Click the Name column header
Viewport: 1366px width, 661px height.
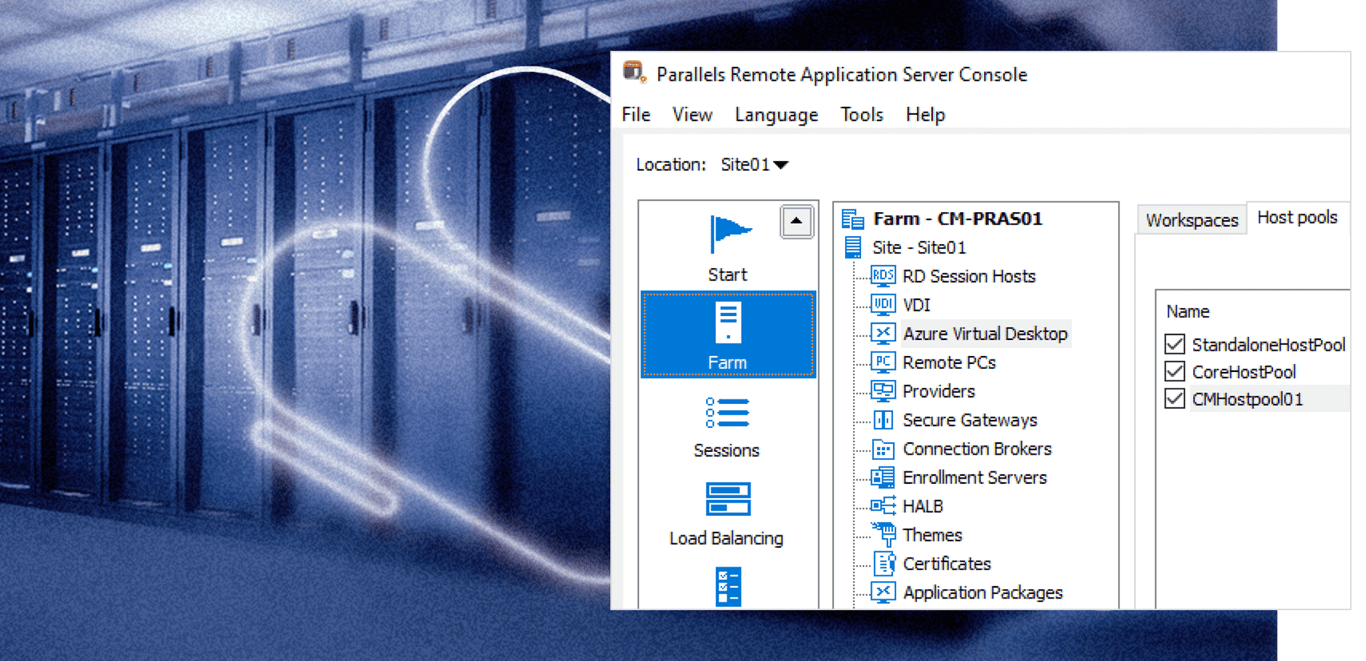[1188, 312]
